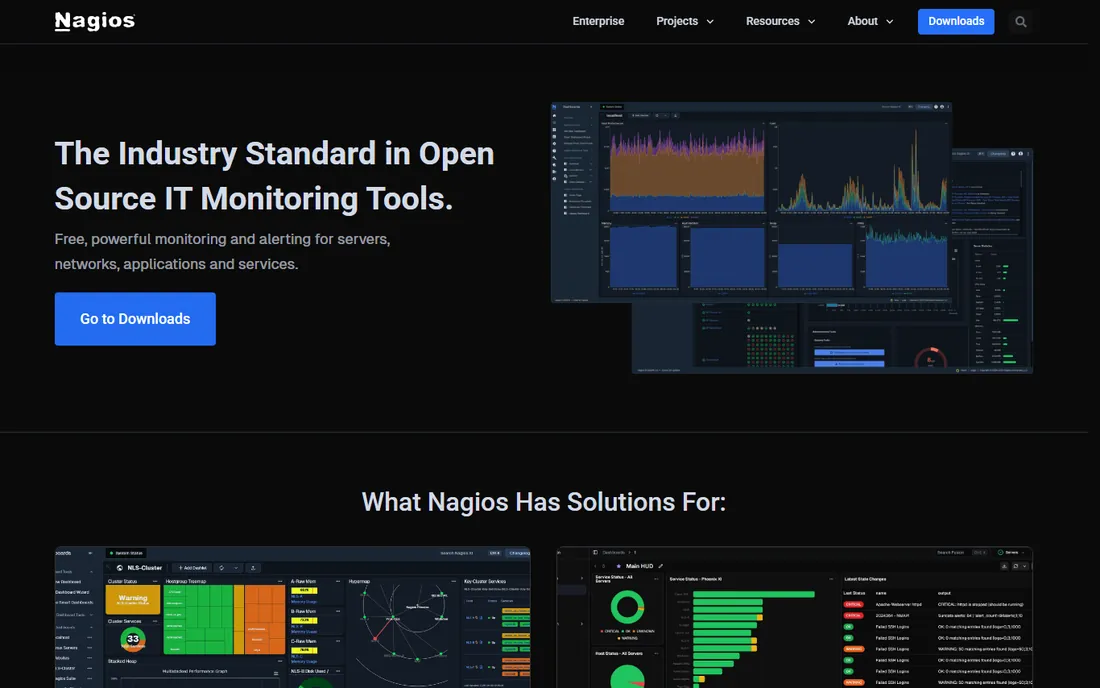Open the Enterprise menu link
Screen dimensions: 1100x688
coord(598,21)
